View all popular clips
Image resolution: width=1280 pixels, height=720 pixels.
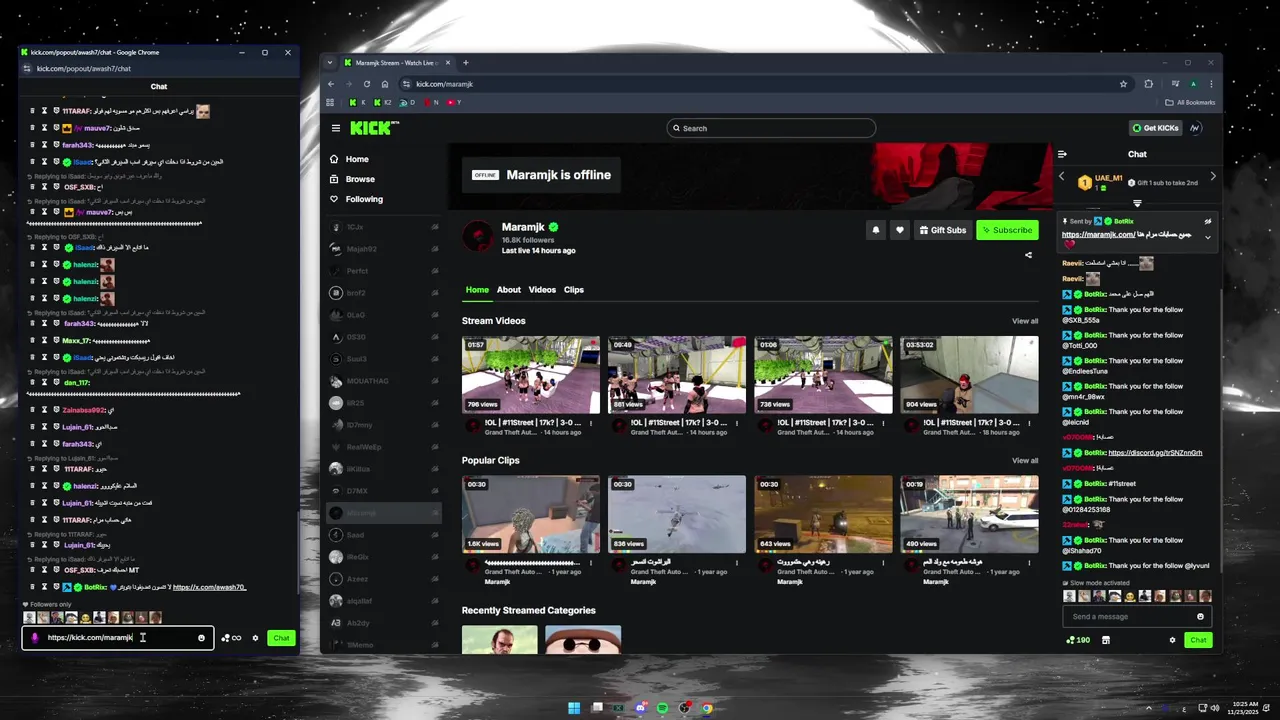click(1025, 461)
